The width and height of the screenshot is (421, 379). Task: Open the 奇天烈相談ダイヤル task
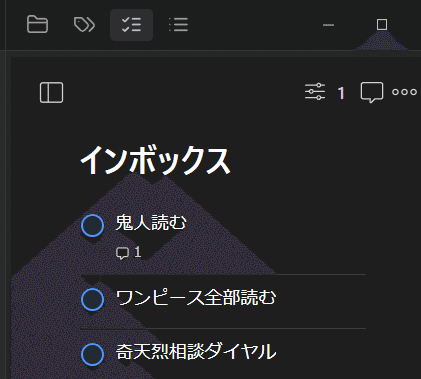pyautogui.click(x=196, y=352)
